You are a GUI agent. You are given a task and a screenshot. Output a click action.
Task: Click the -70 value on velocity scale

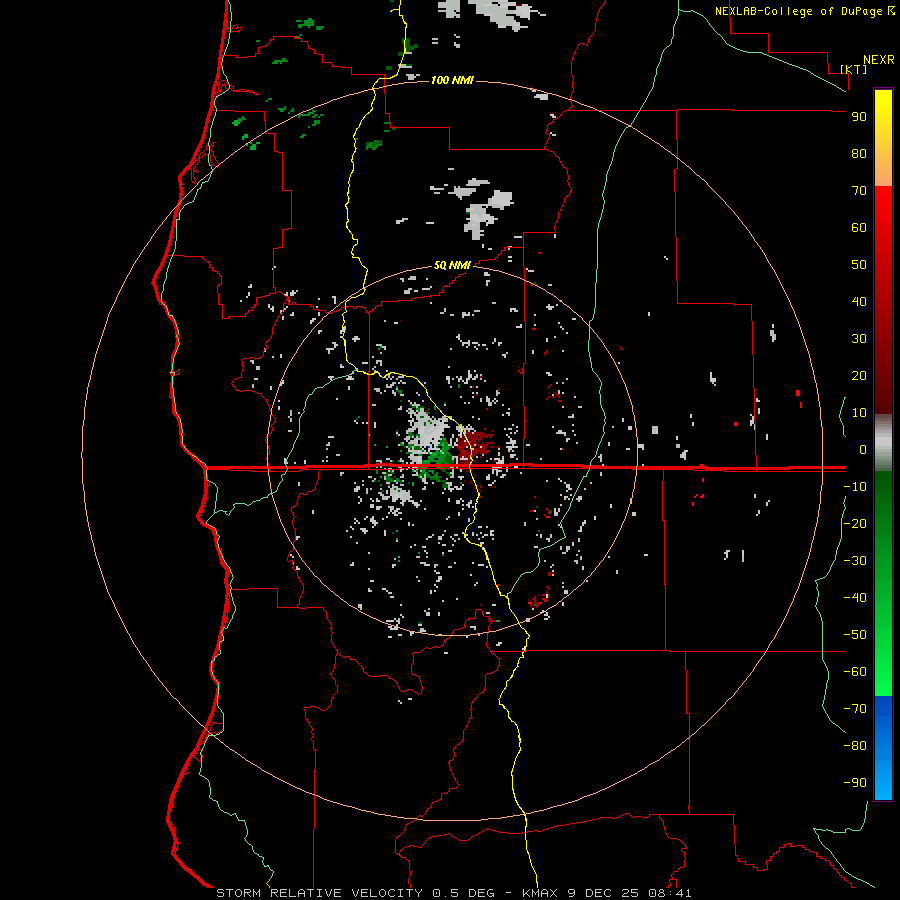click(x=855, y=709)
